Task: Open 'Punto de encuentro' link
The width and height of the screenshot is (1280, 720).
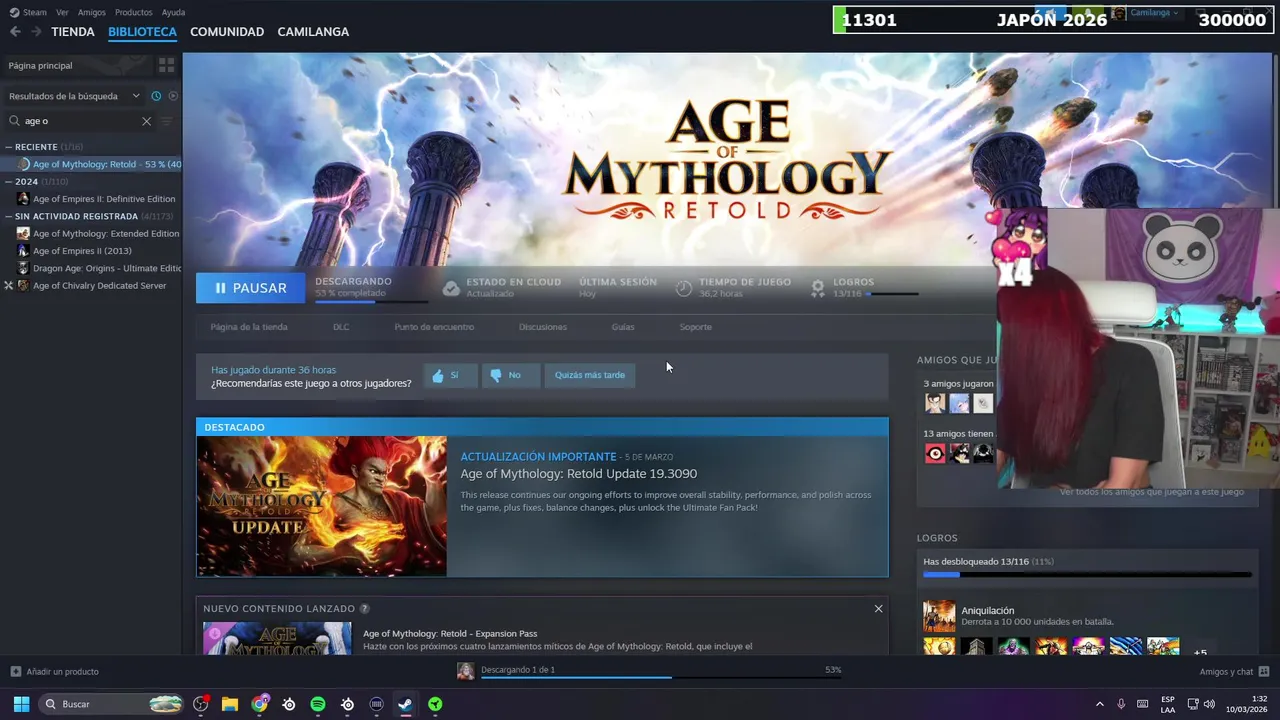Action: (x=434, y=327)
